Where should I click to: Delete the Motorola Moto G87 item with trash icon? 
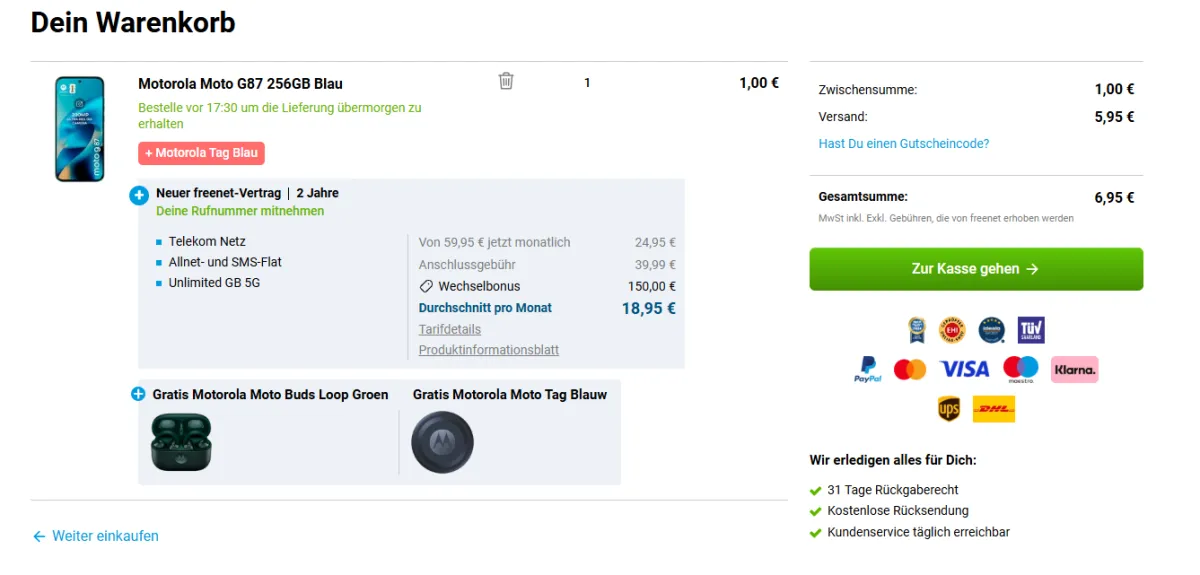[506, 81]
